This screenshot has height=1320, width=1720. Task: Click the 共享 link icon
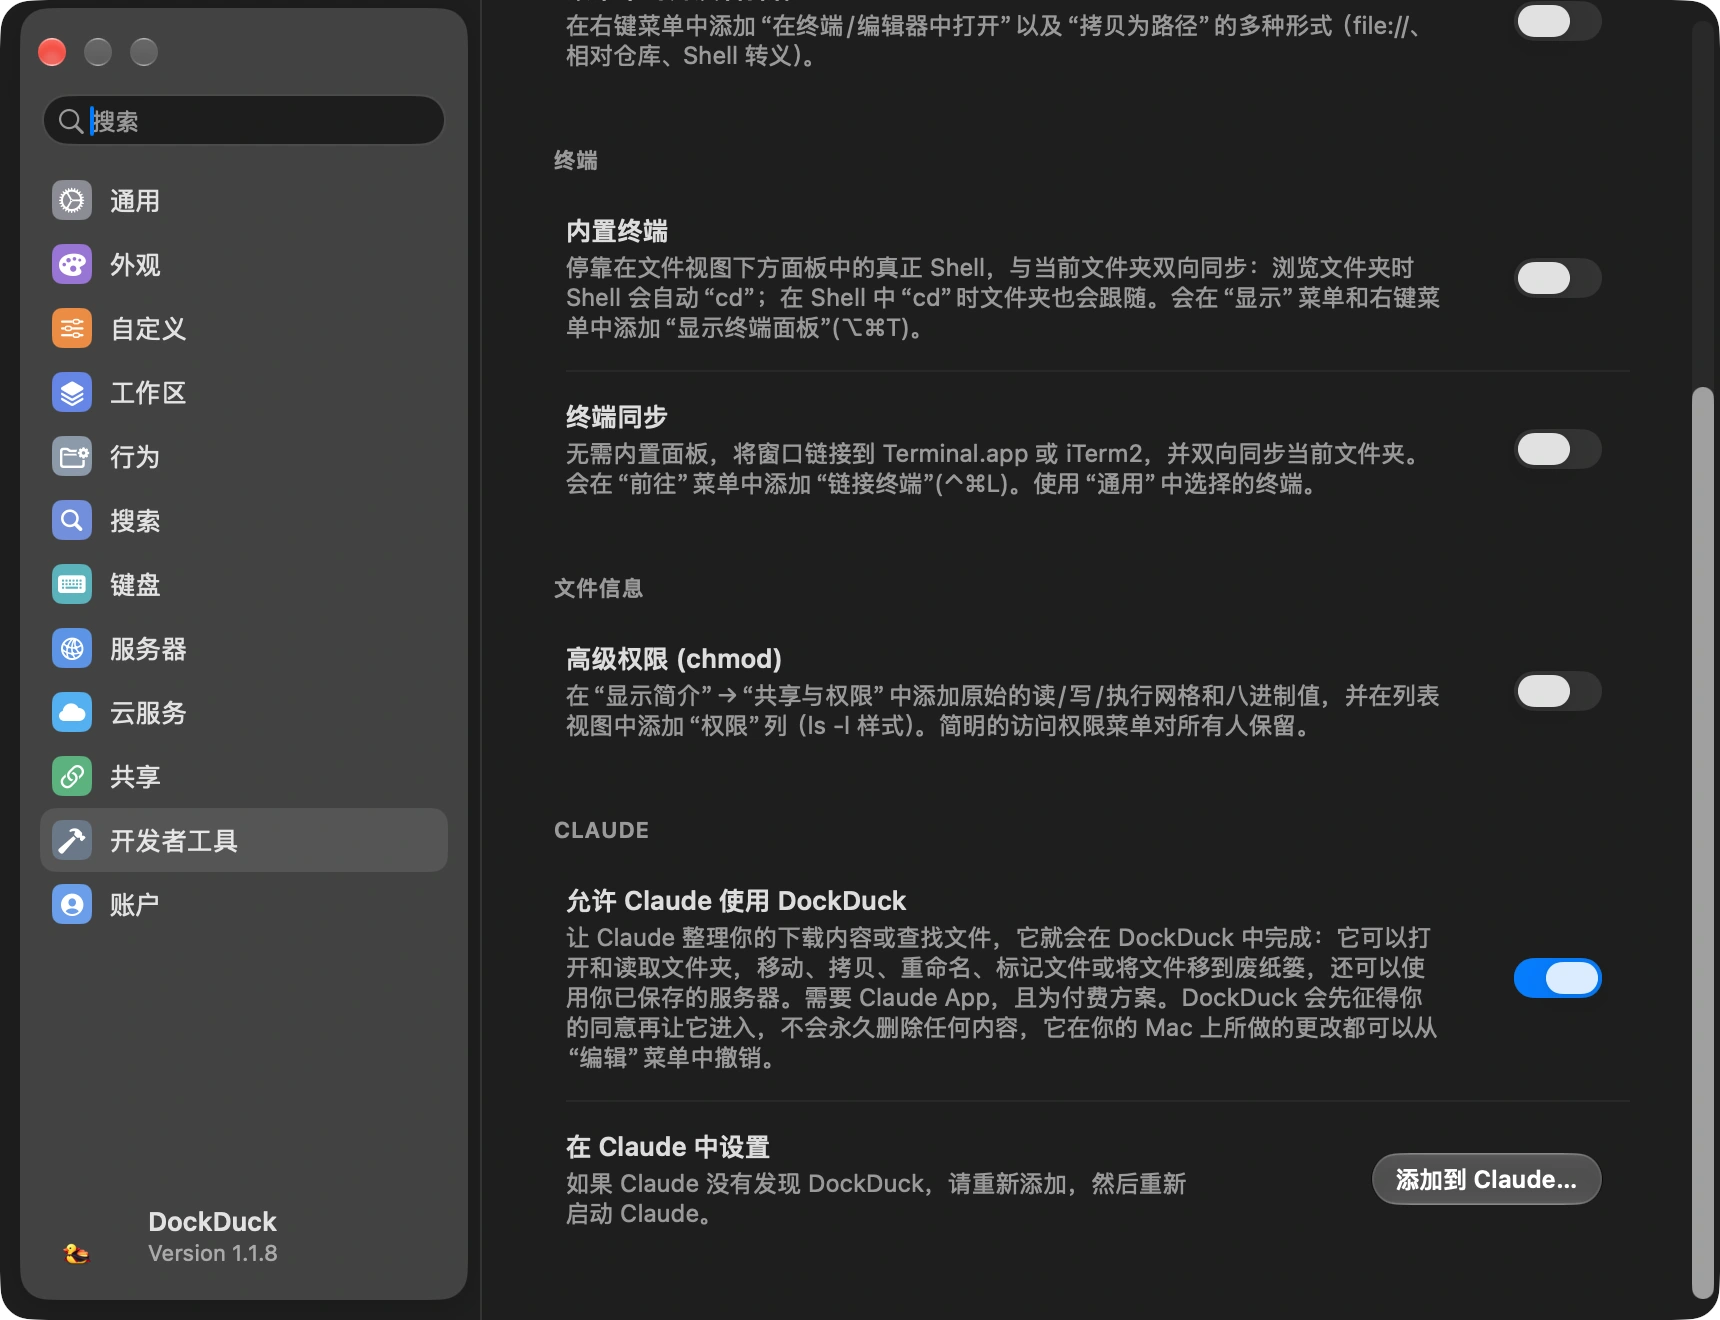coord(72,777)
